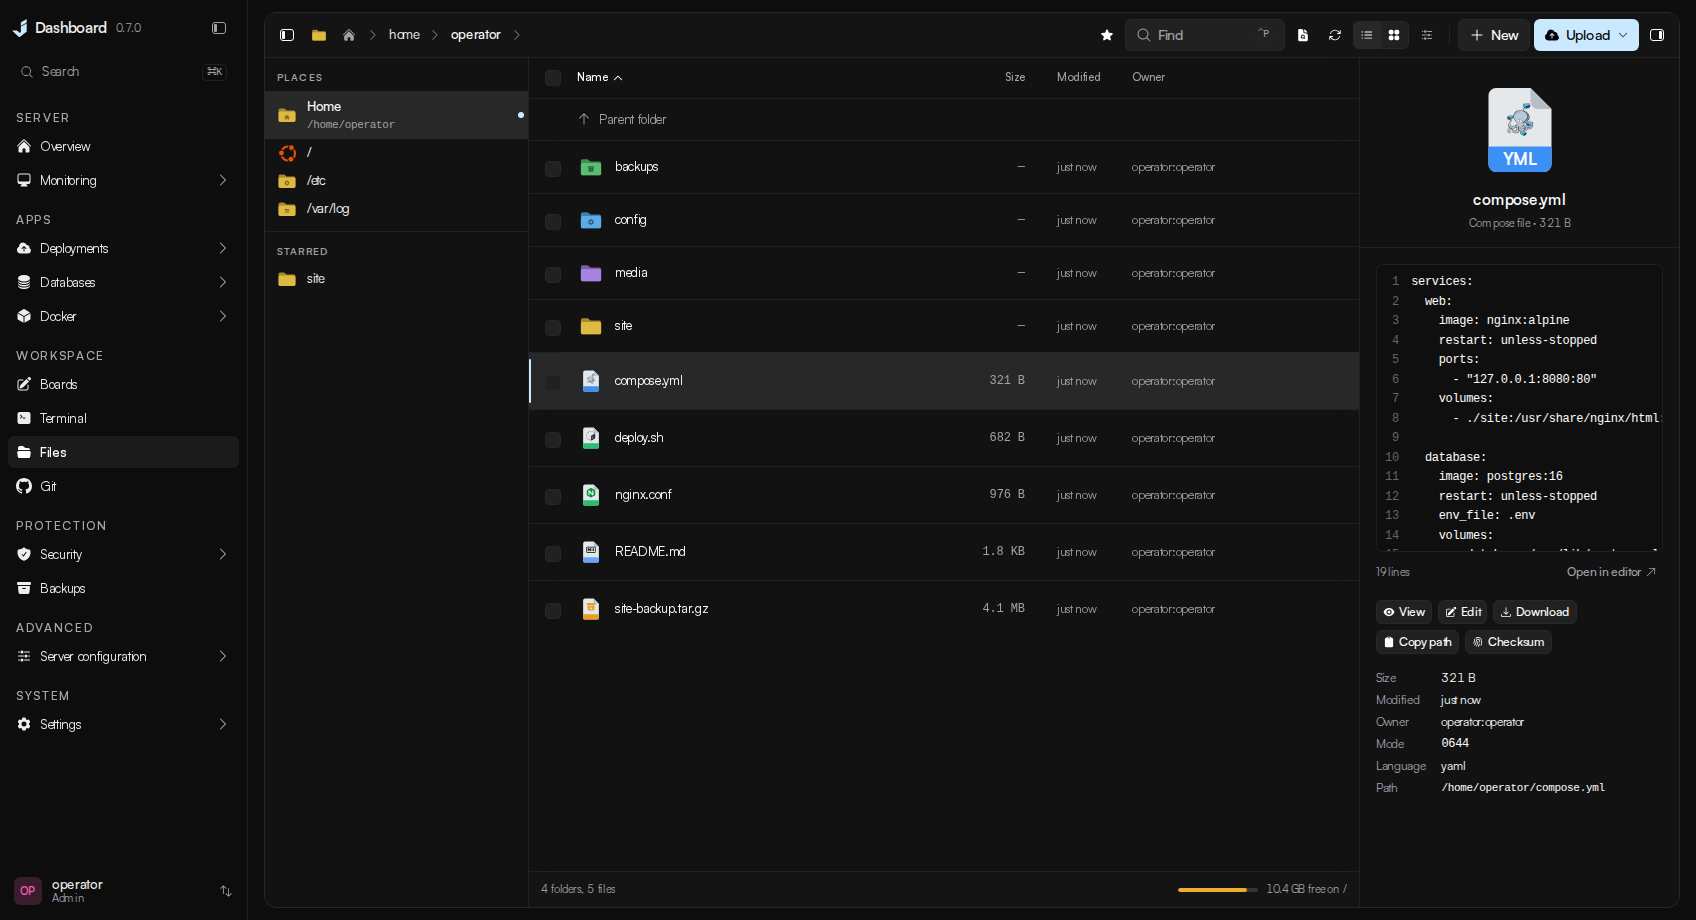
Task: Tick the select-all checkbox in header
Action: coord(553,78)
